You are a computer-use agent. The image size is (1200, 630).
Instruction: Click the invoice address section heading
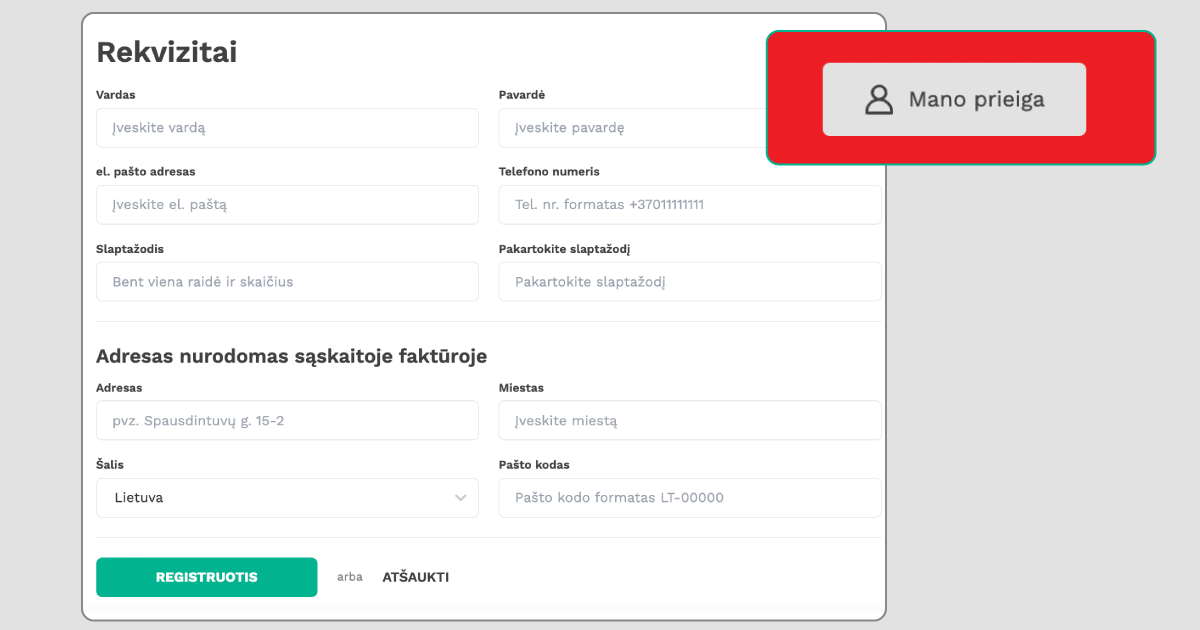291,356
